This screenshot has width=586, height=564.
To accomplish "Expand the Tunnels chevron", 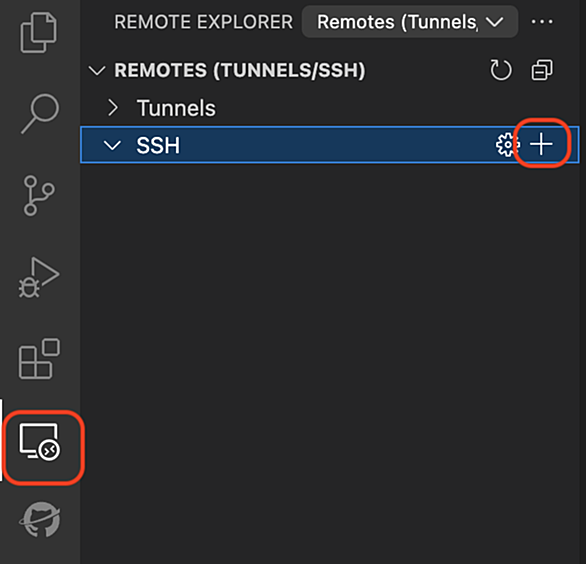I will (112, 108).
